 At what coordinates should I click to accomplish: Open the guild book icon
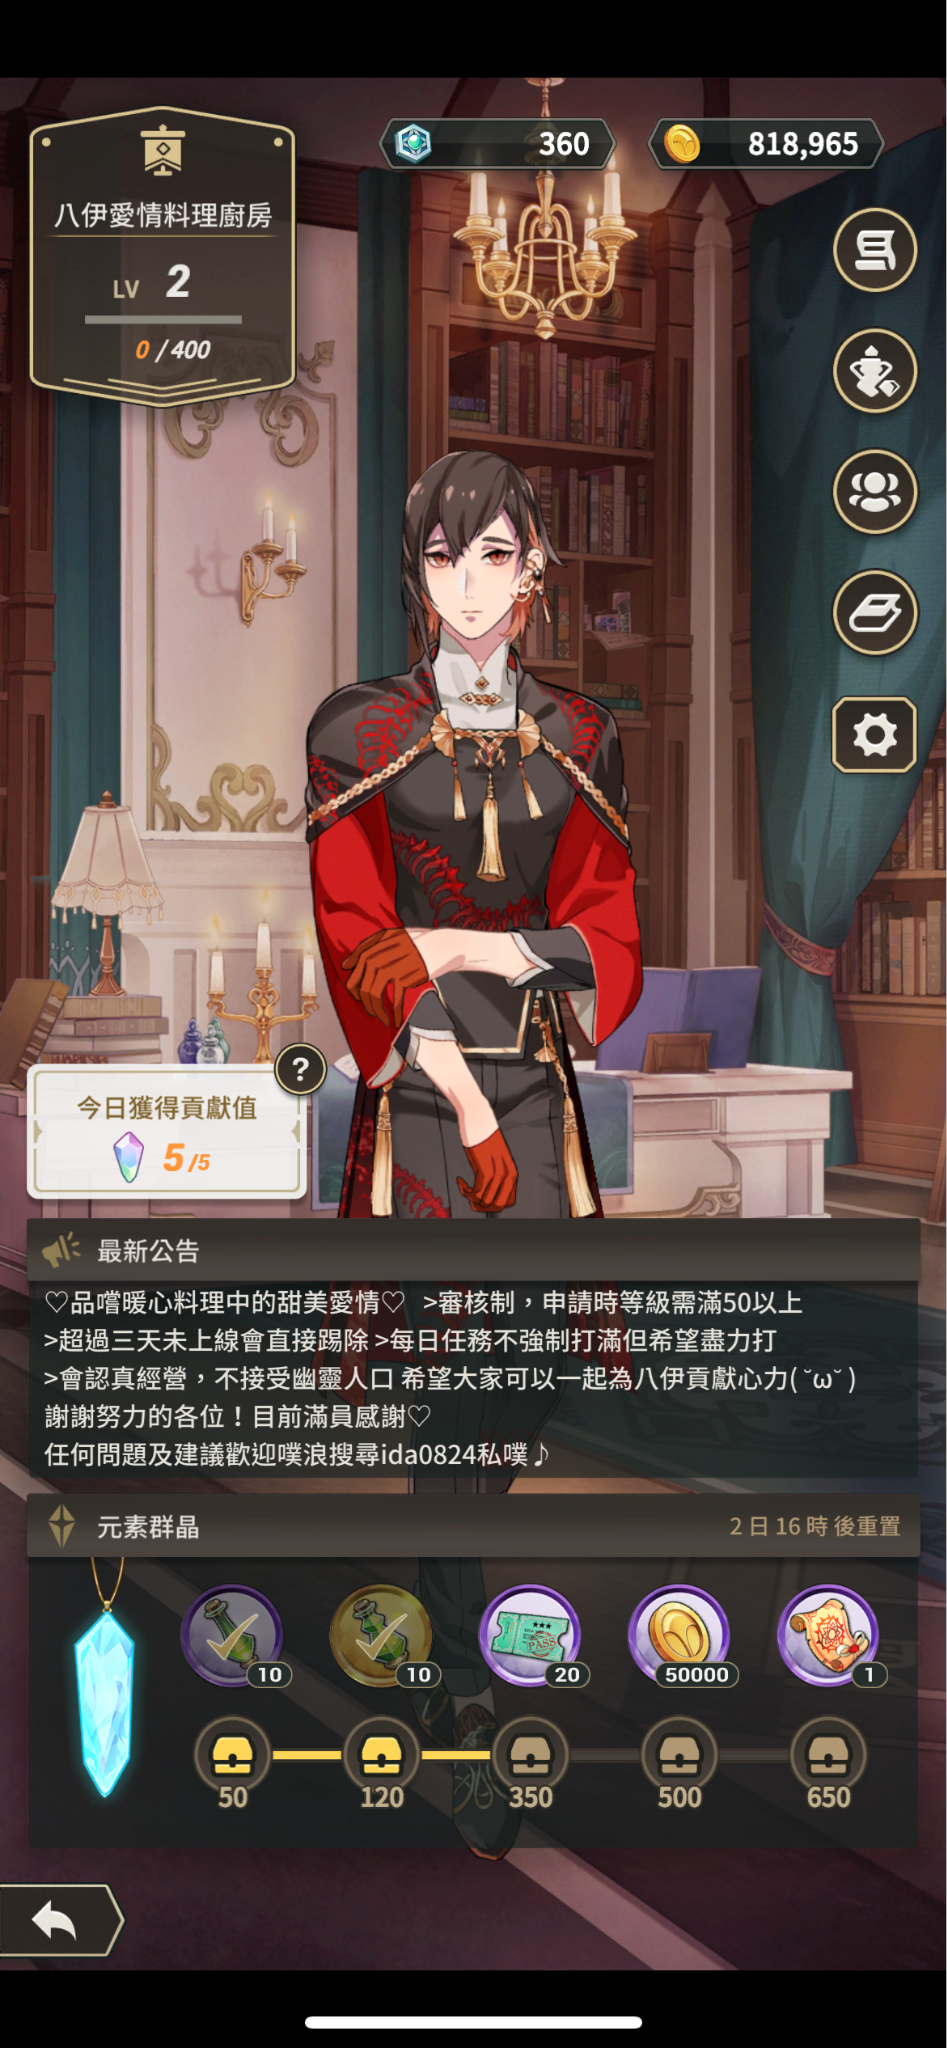pyautogui.click(x=874, y=612)
